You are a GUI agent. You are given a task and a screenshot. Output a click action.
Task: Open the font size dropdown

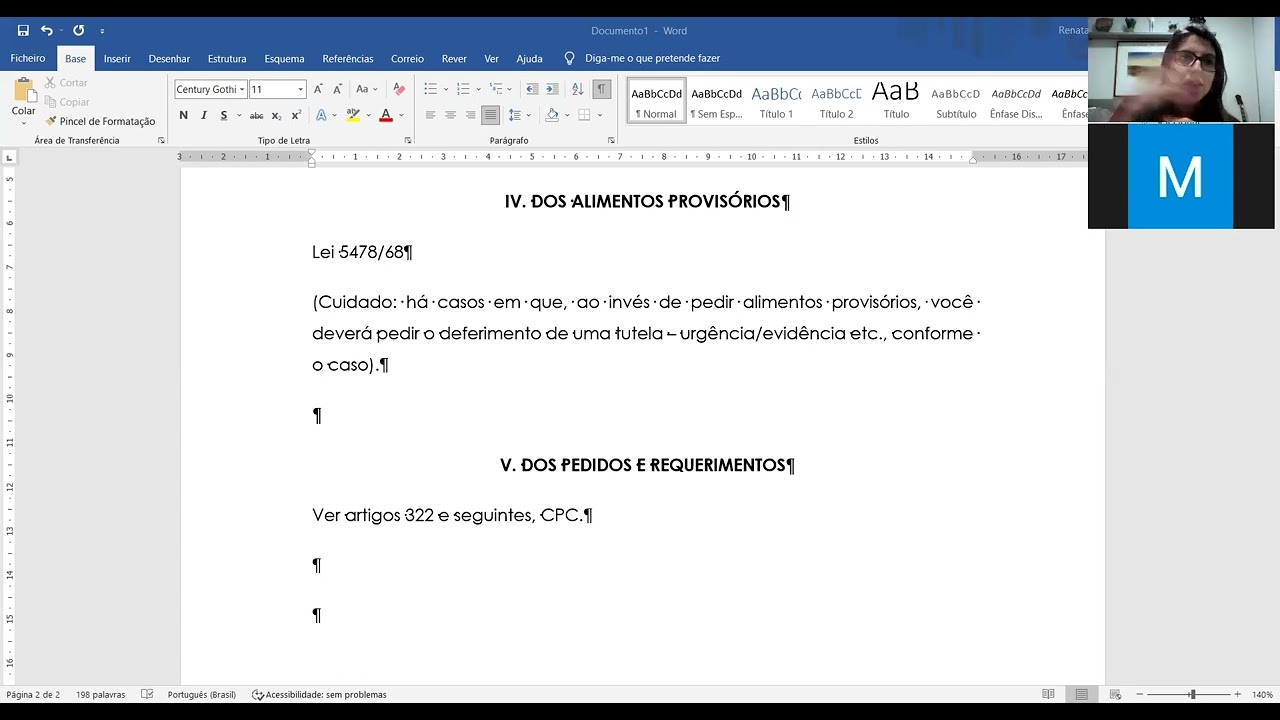click(x=300, y=89)
